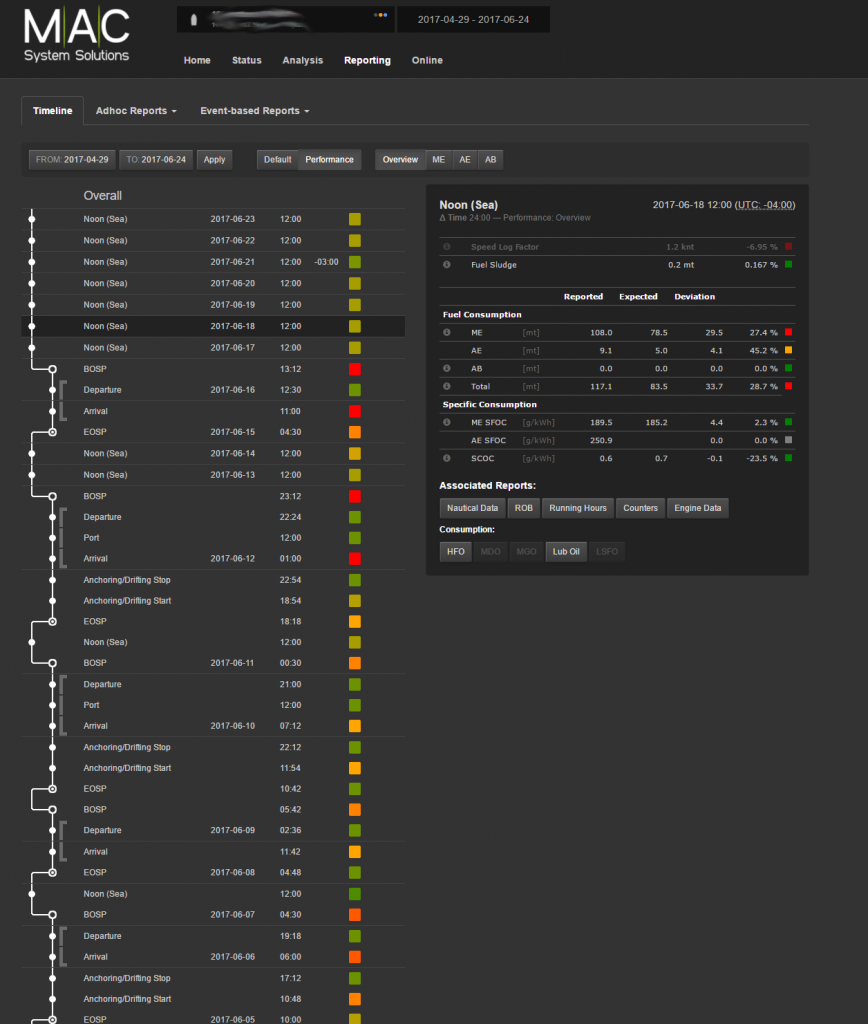This screenshot has width=868, height=1024.
Task: Expand the Event-based Reports dropdown
Action: (x=255, y=111)
